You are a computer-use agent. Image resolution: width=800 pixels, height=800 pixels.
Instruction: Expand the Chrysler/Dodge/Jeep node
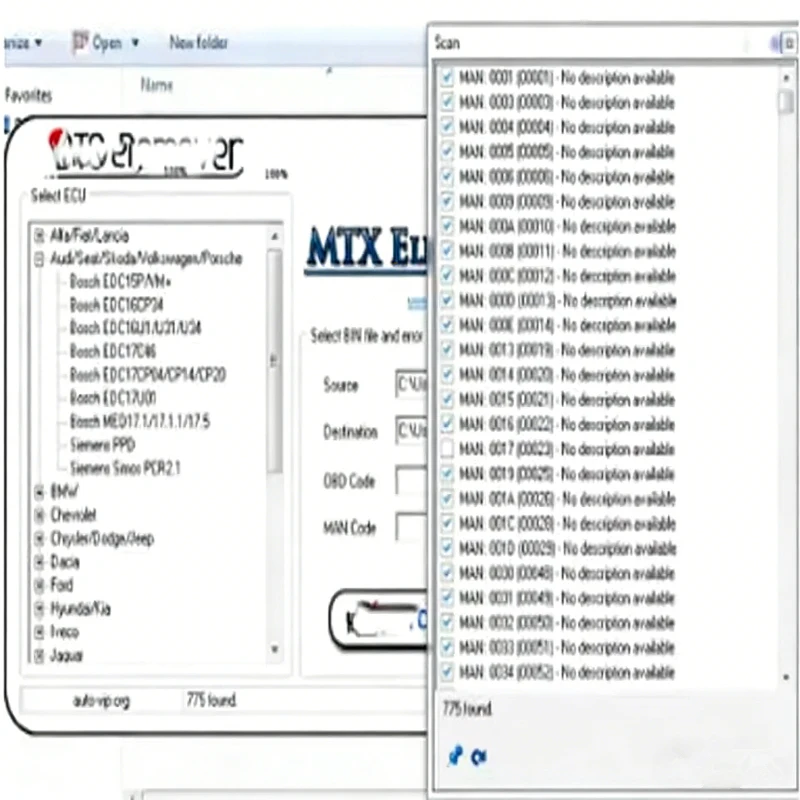(x=39, y=538)
